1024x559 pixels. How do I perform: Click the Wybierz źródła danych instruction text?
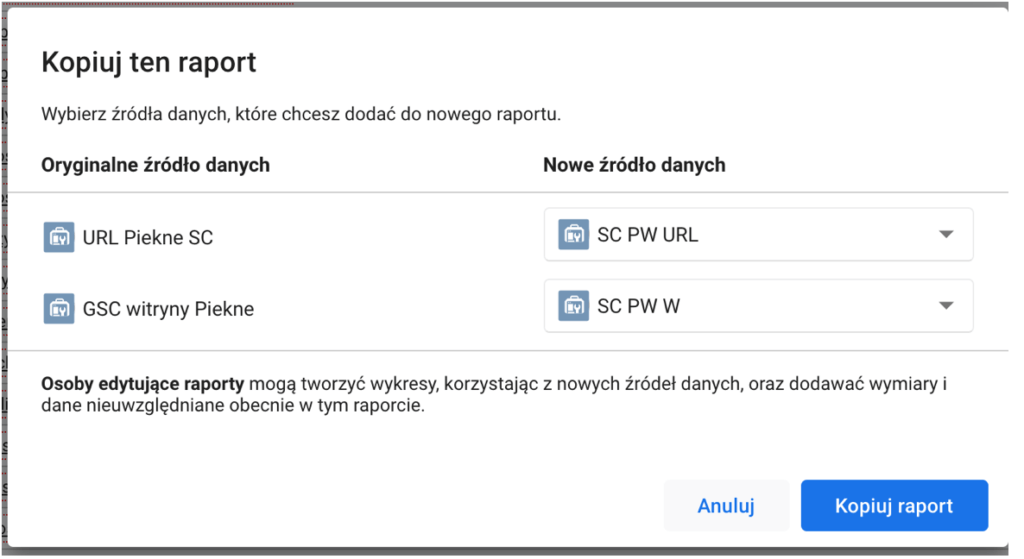tap(300, 114)
